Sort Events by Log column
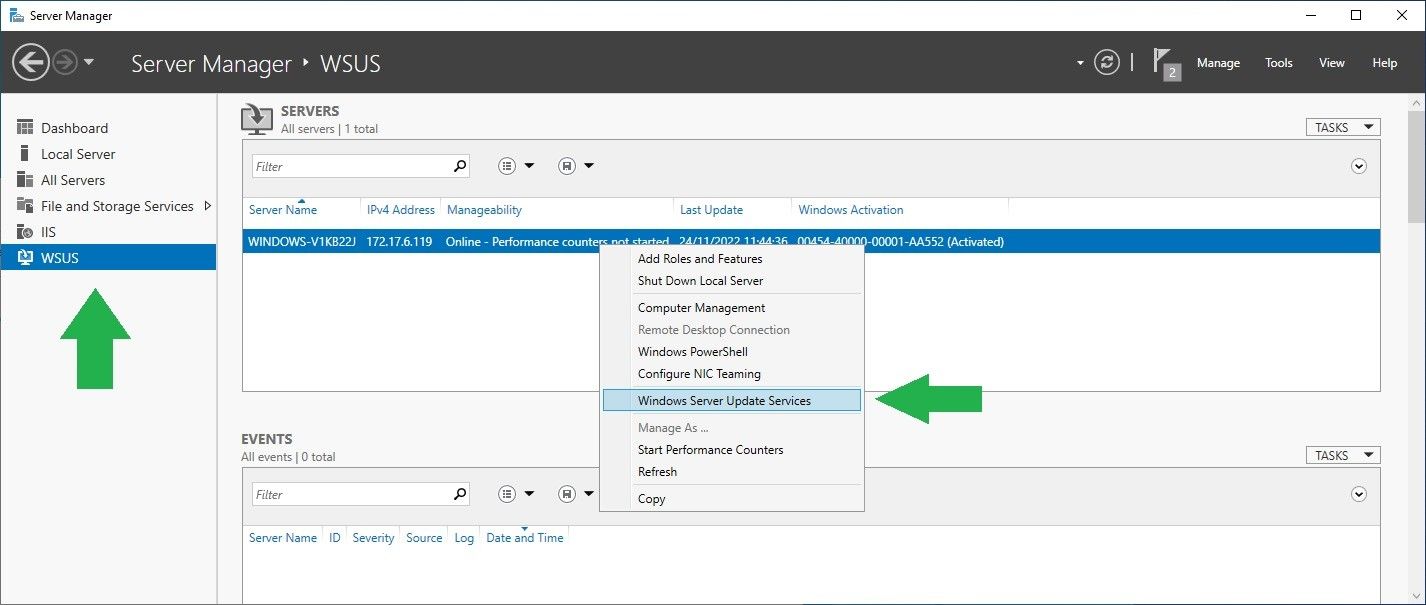 click(x=464, y=538)
